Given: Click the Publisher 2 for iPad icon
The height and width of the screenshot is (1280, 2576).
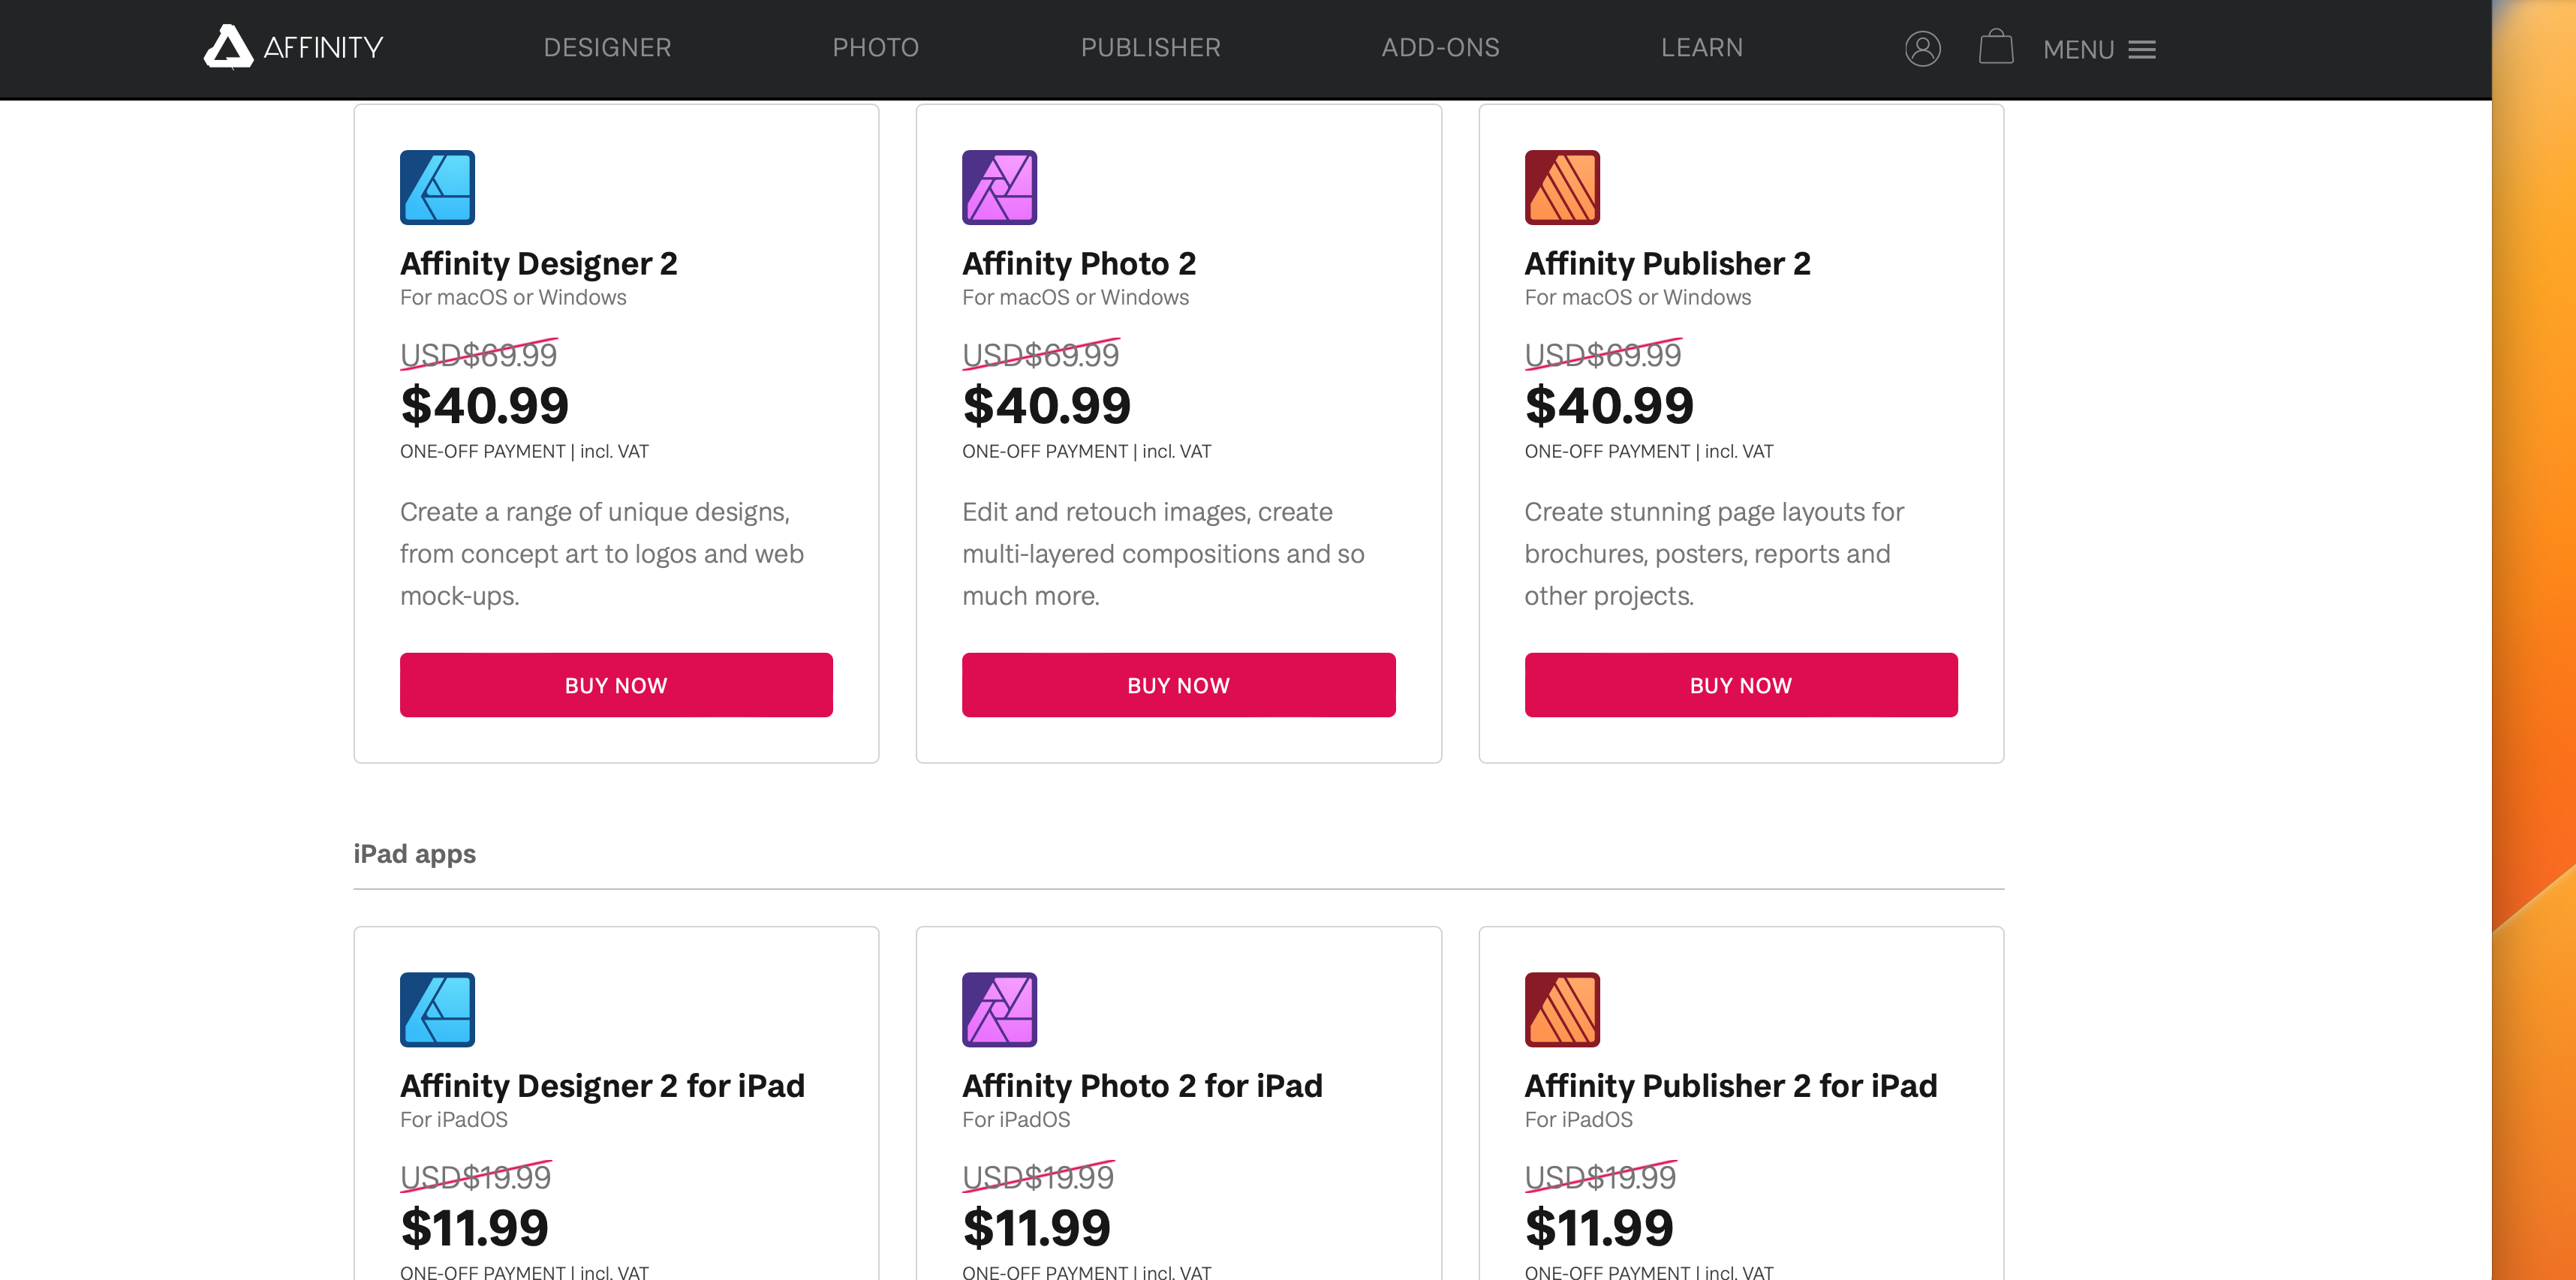Looking at the screenshot, I should click(x=1561, y=1009).
